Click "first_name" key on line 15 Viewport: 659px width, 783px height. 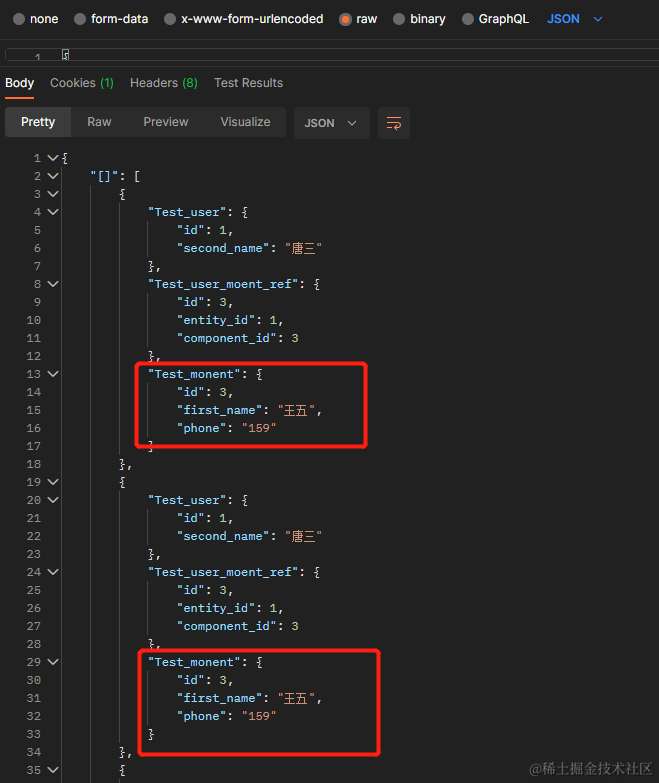[220, 410]
